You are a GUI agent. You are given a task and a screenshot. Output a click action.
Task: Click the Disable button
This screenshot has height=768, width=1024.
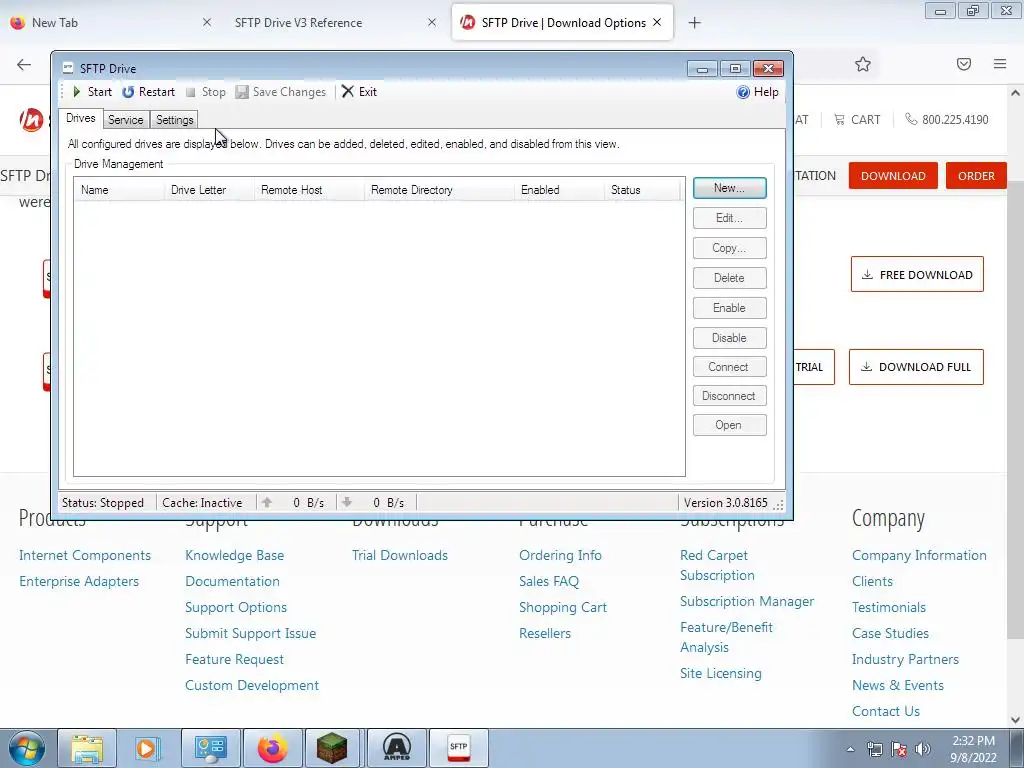(729, 338)
